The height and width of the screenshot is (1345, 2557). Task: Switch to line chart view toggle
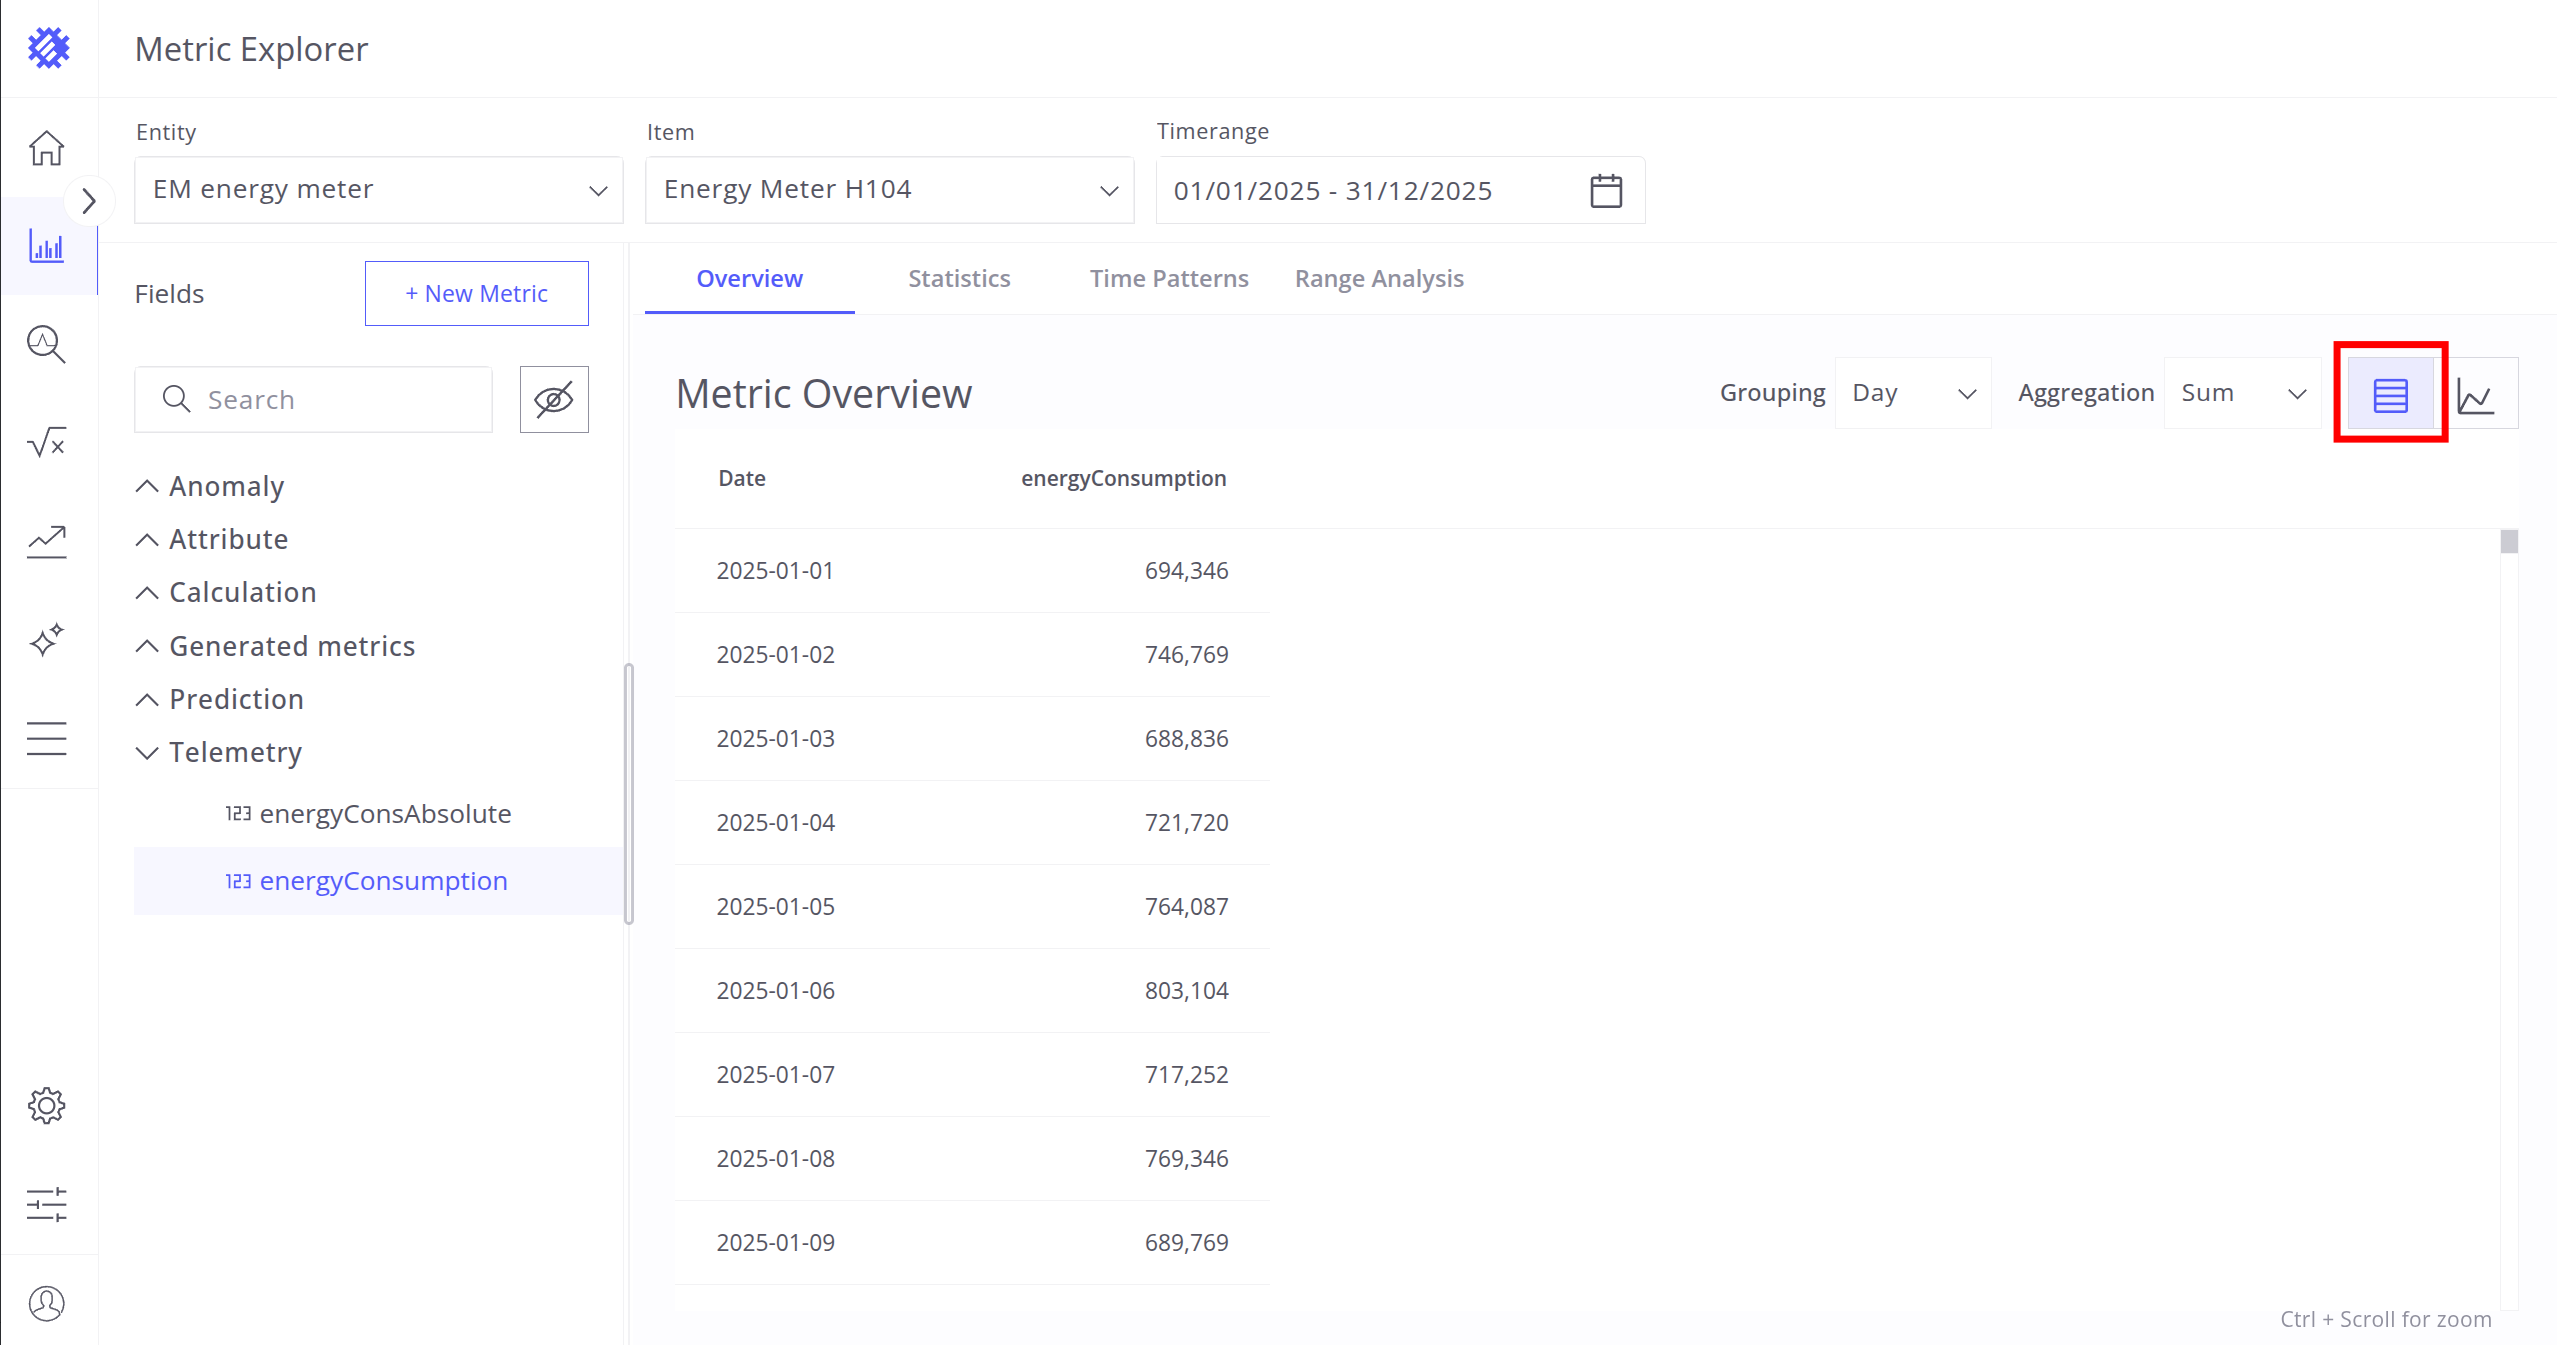click(x=2477, y=394)
